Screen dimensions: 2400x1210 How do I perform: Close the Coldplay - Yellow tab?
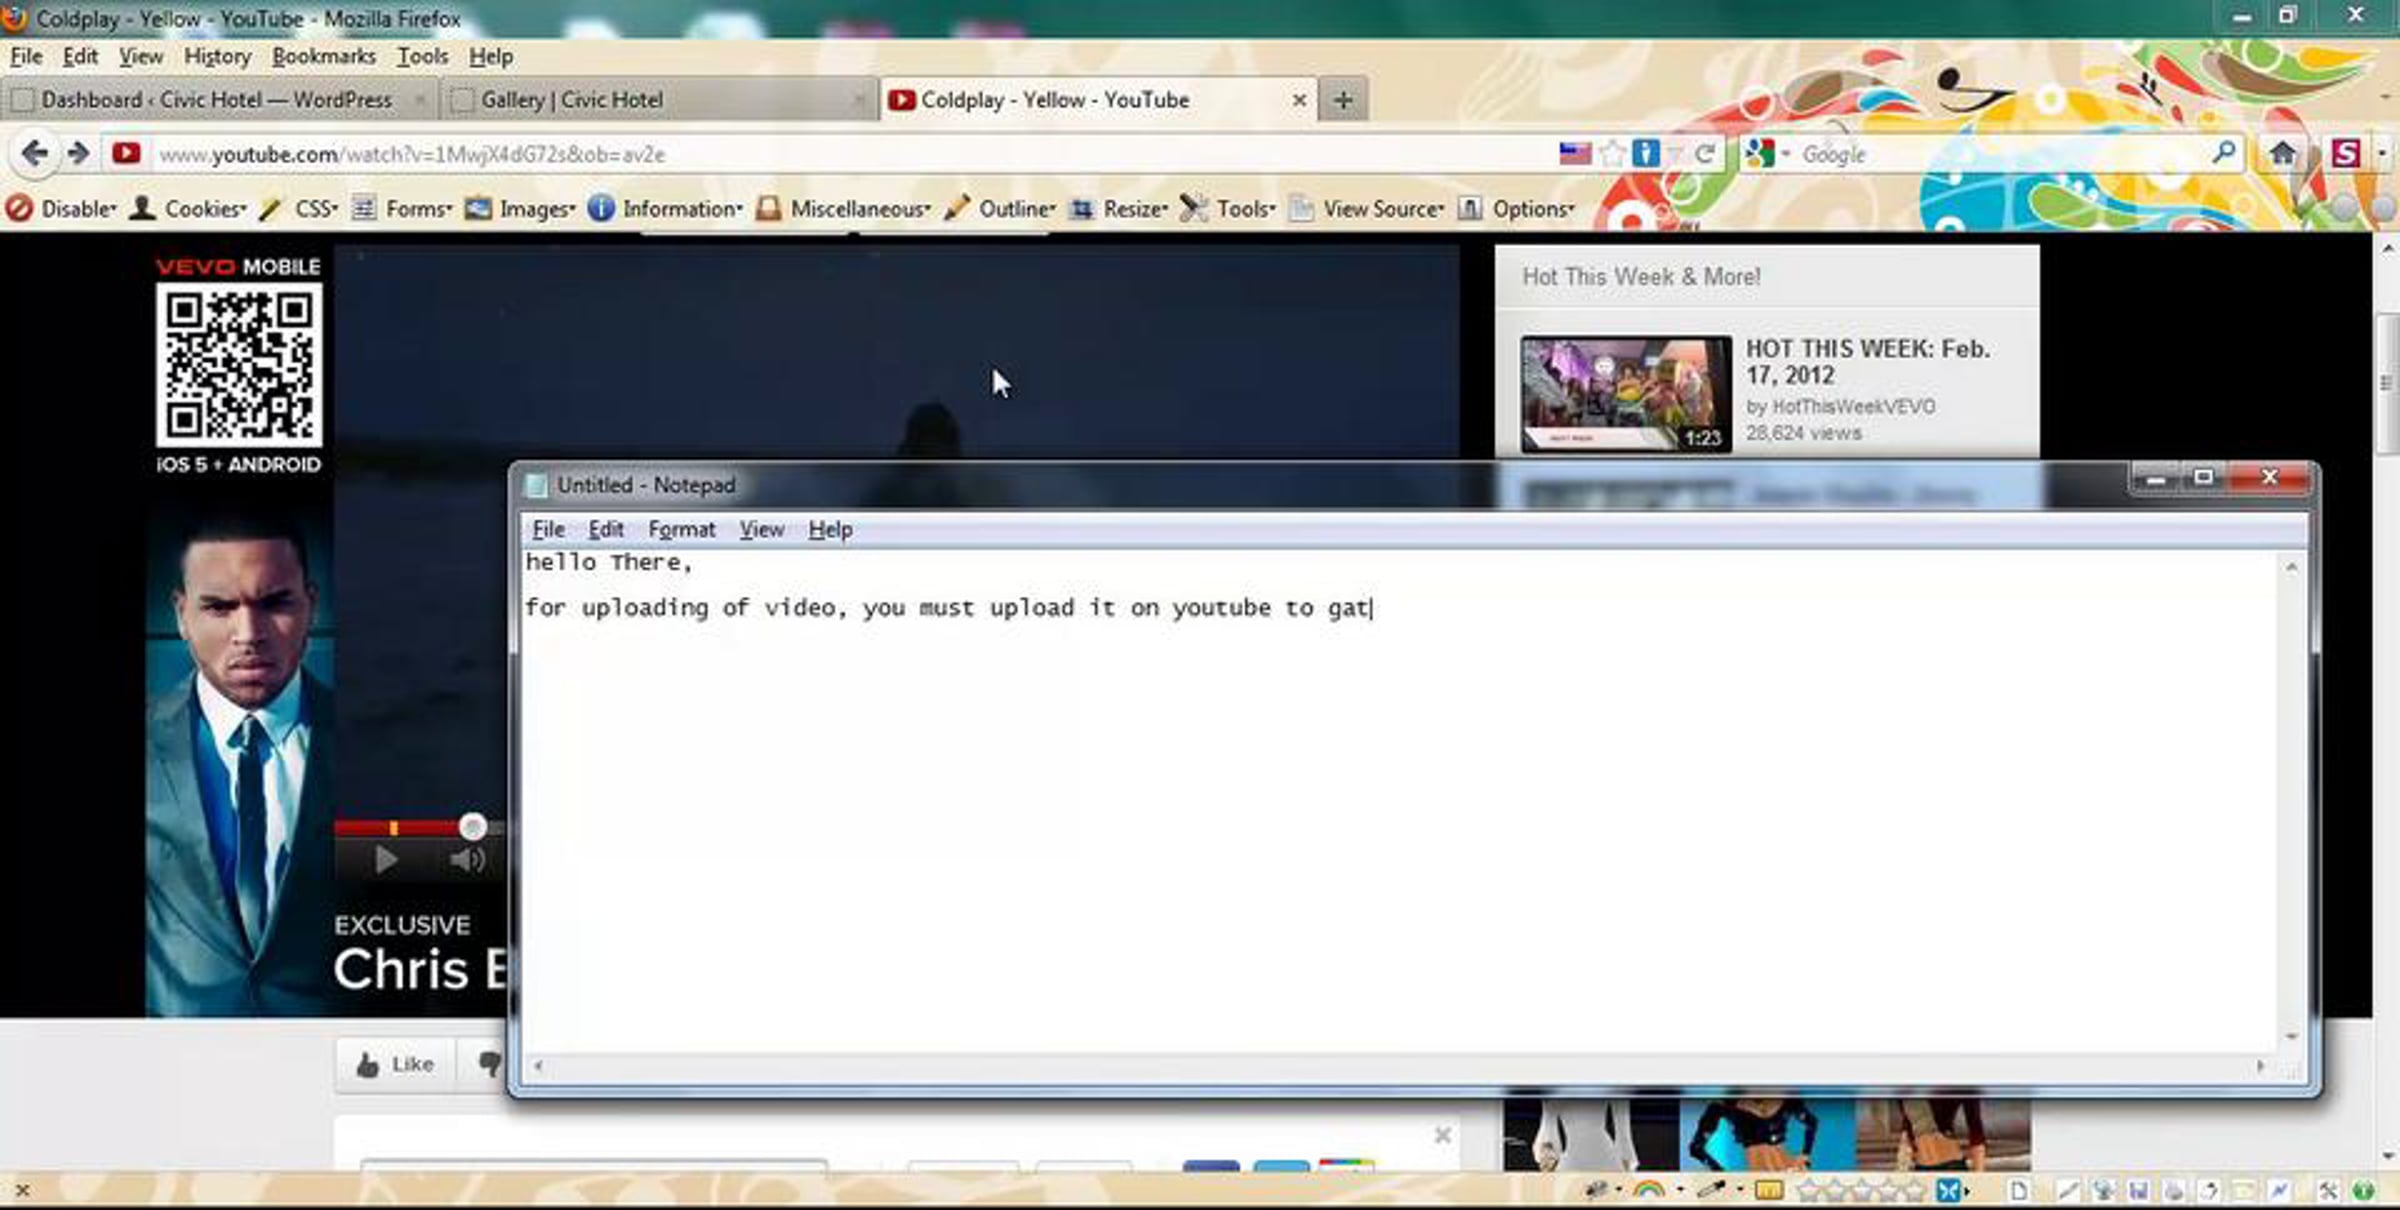tap(1299, 100)
